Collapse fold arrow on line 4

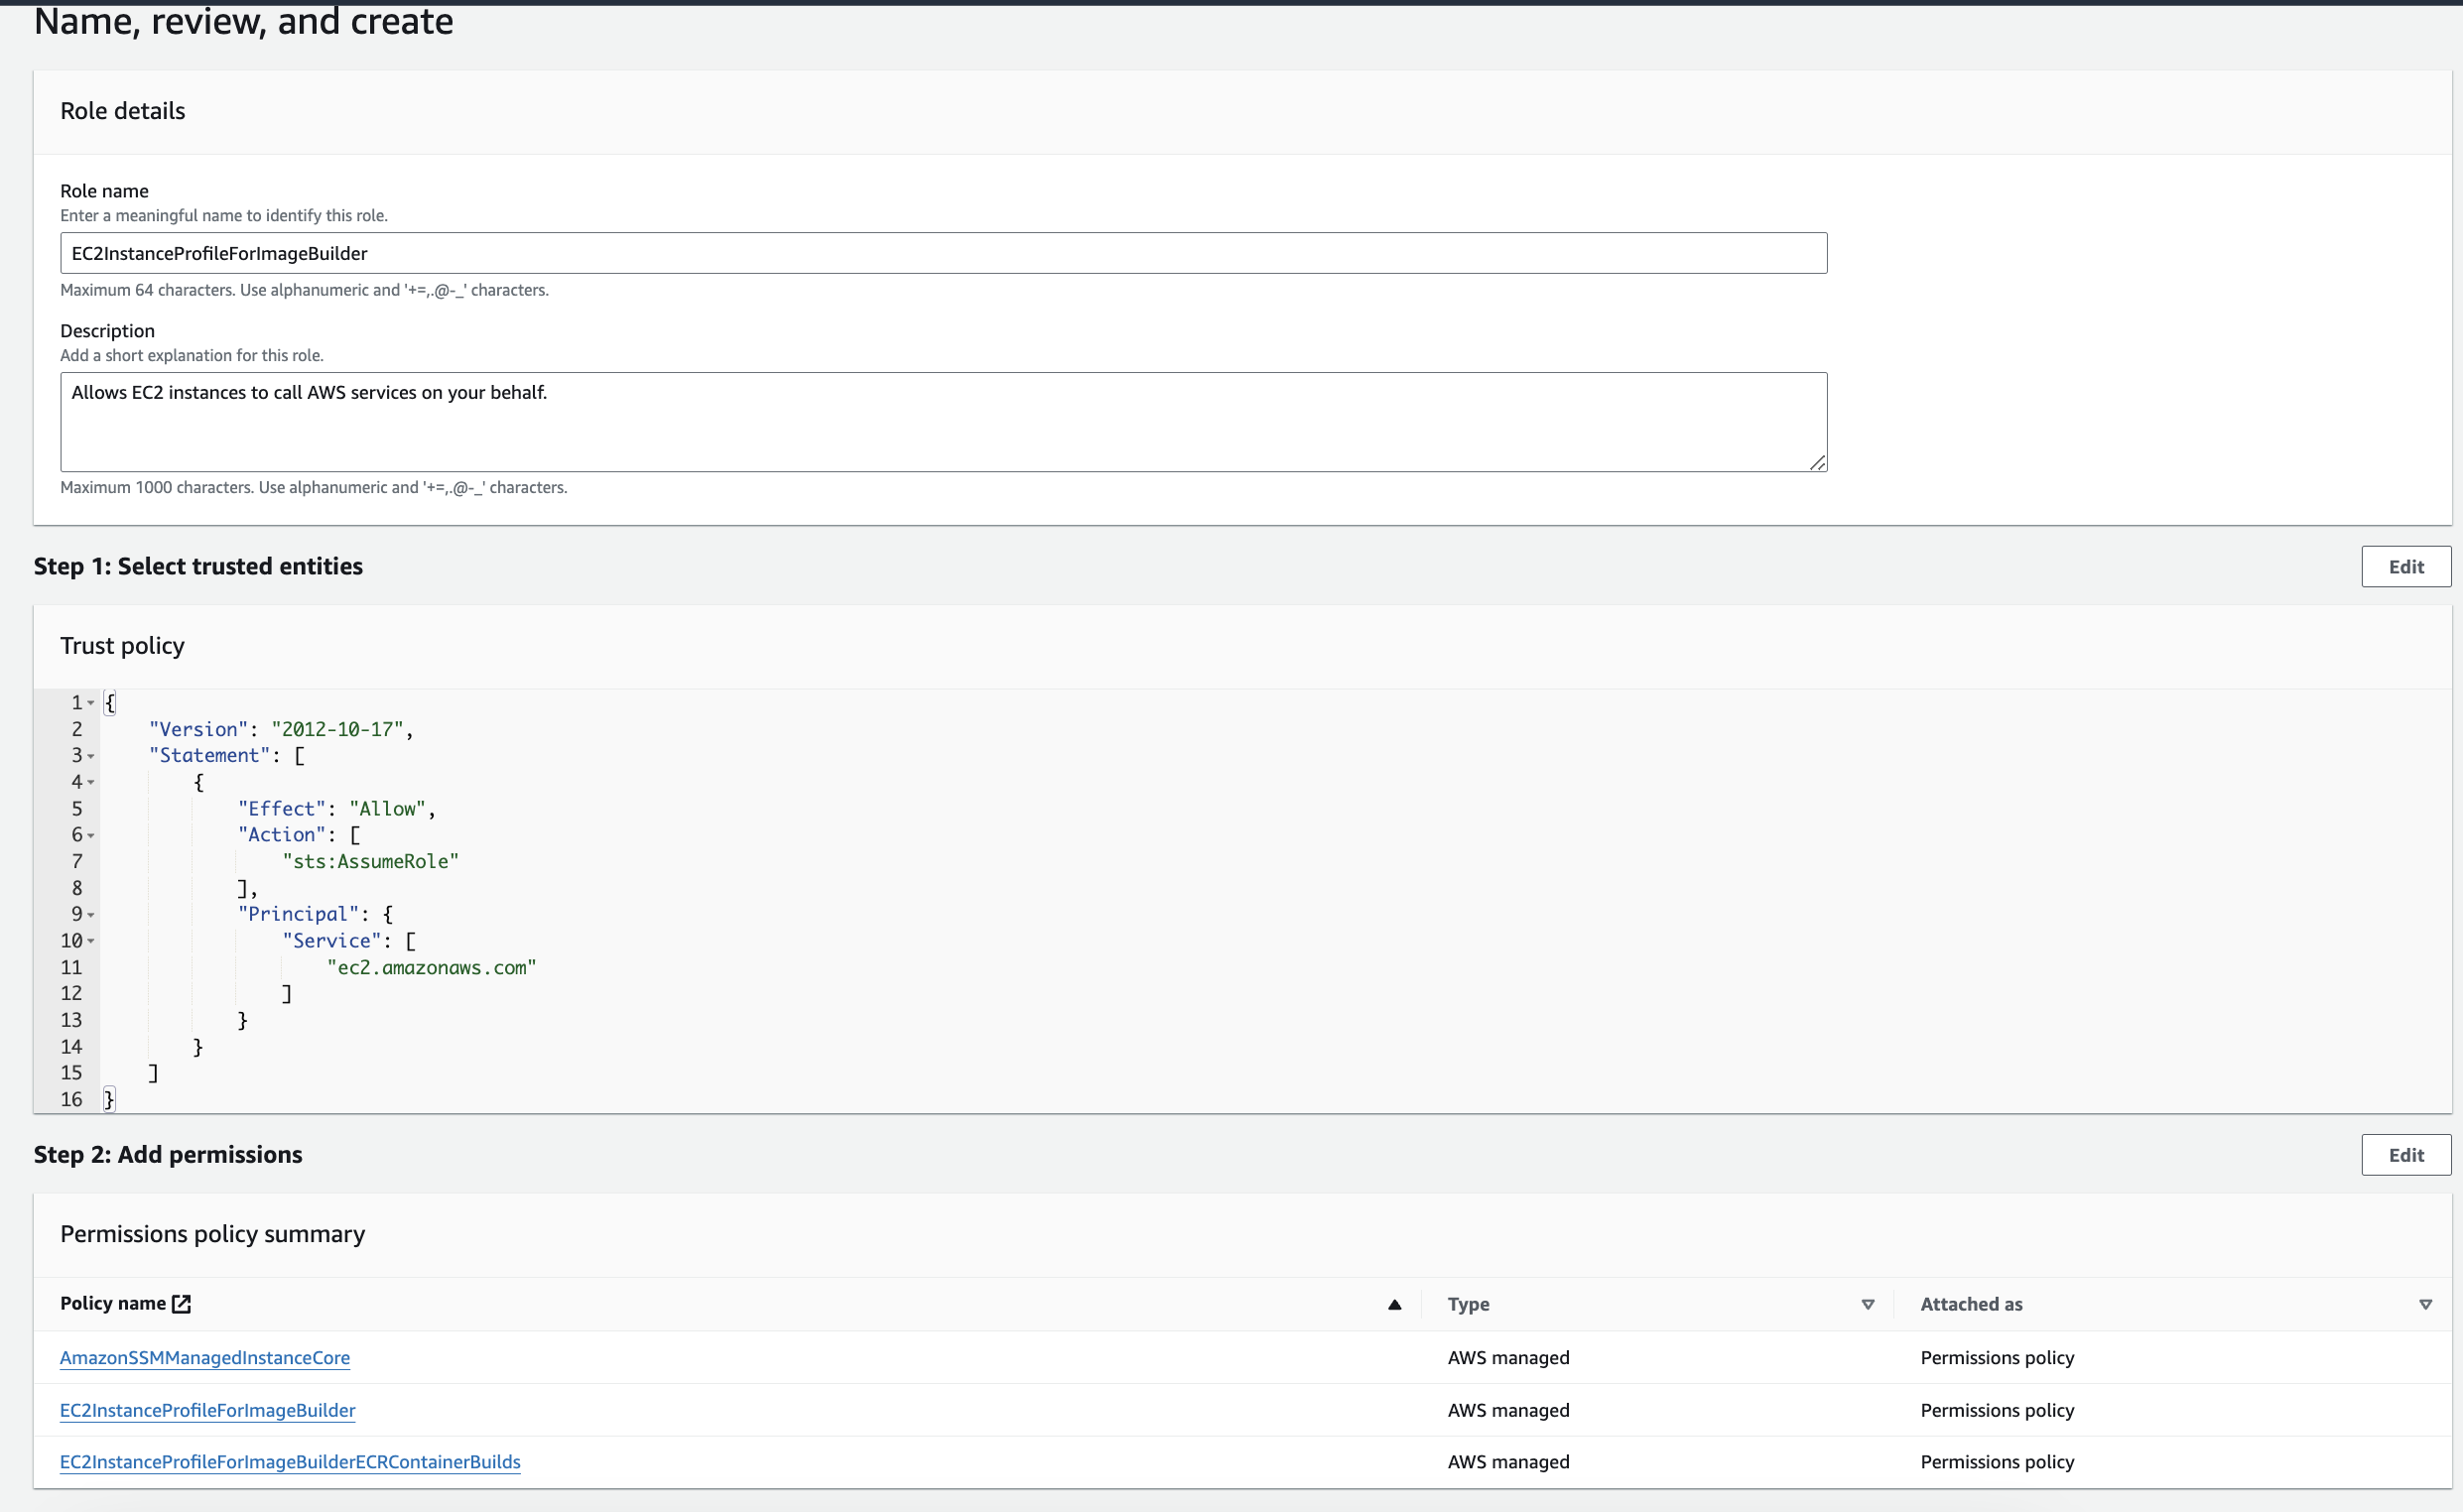tap(91, 782)
